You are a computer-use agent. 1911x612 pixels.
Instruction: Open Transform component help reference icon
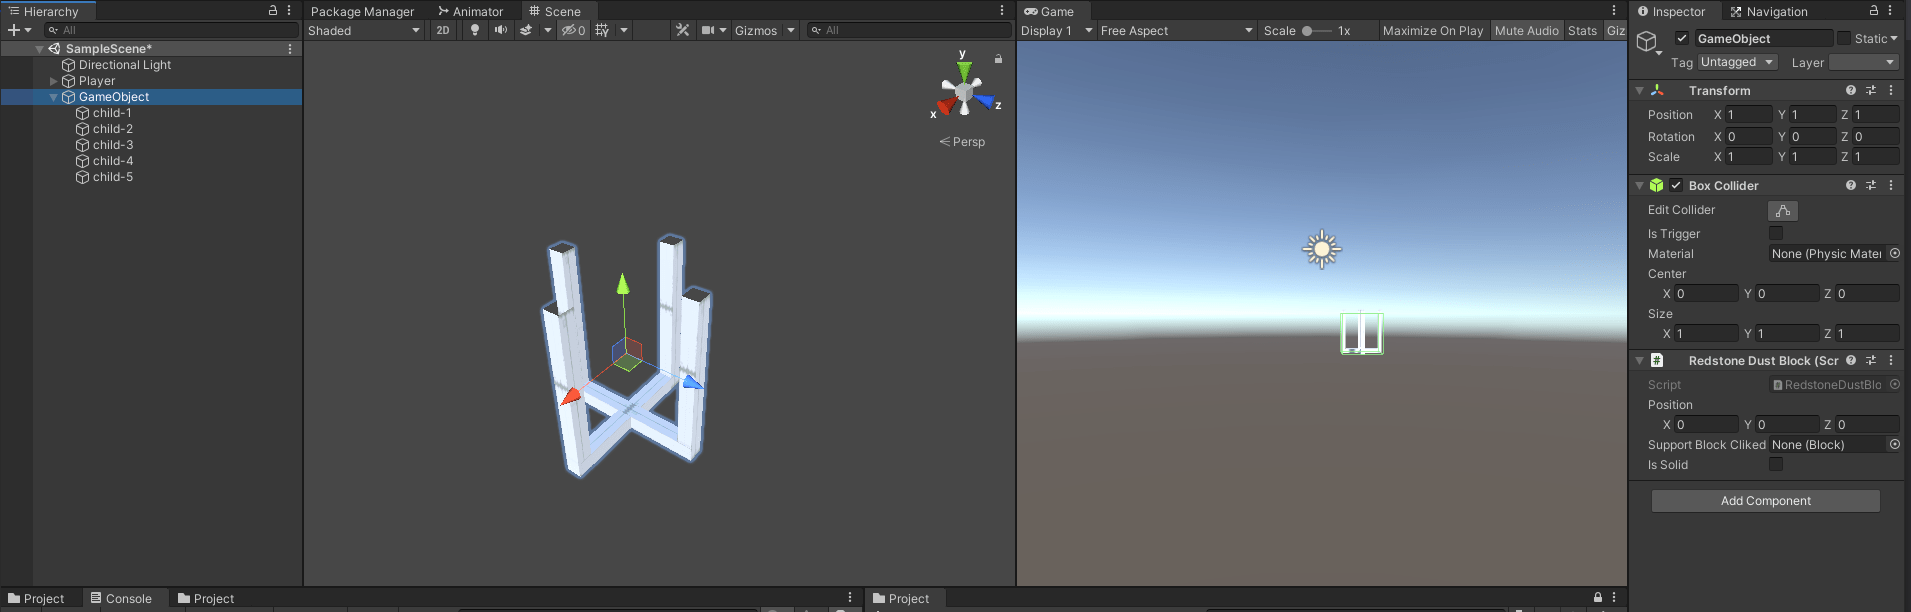pos(1851,90)
